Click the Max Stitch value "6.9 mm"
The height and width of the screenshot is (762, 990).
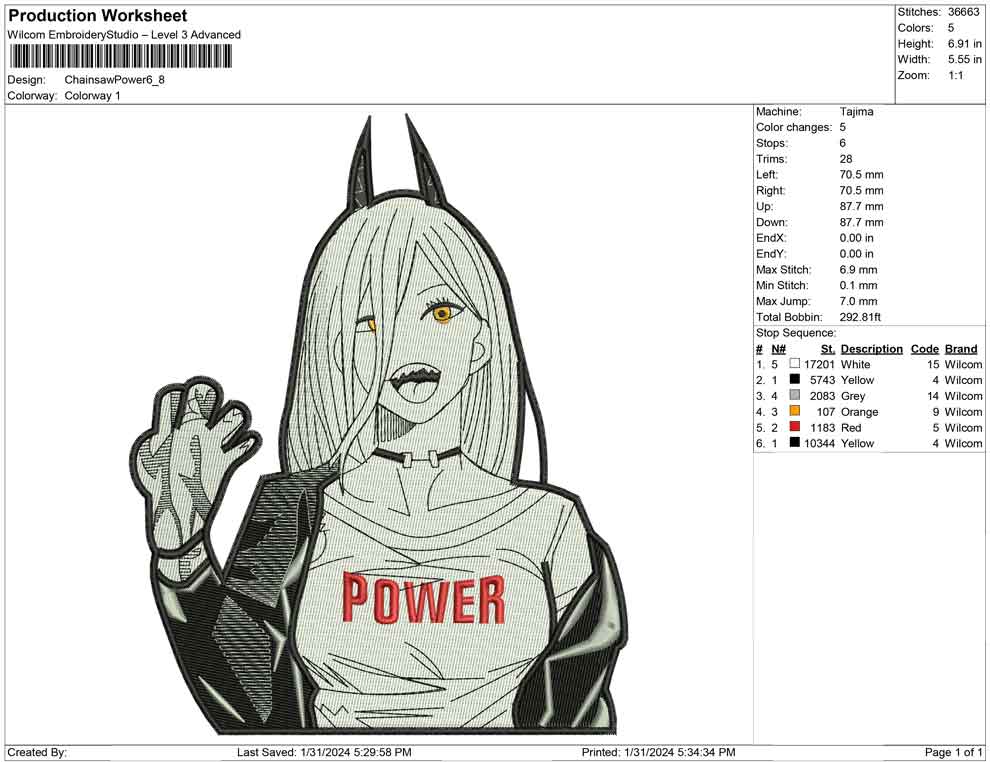(x=858, y=270)
